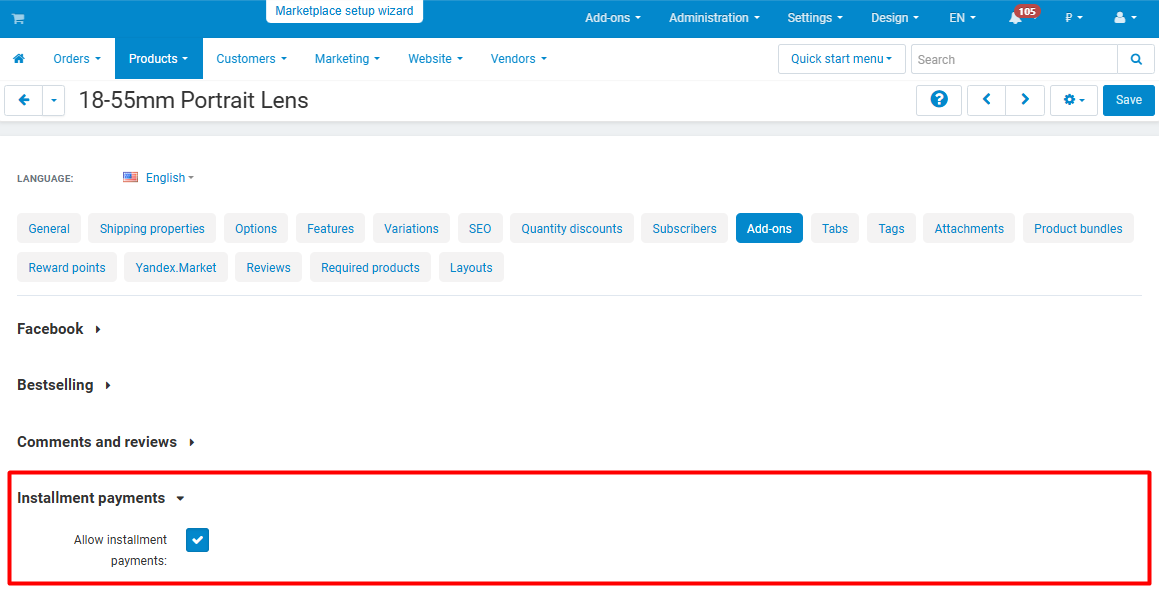Uncheck Allow installment payments checkbox
Viewport: 1159px width, 590px height.
point(197,540)
